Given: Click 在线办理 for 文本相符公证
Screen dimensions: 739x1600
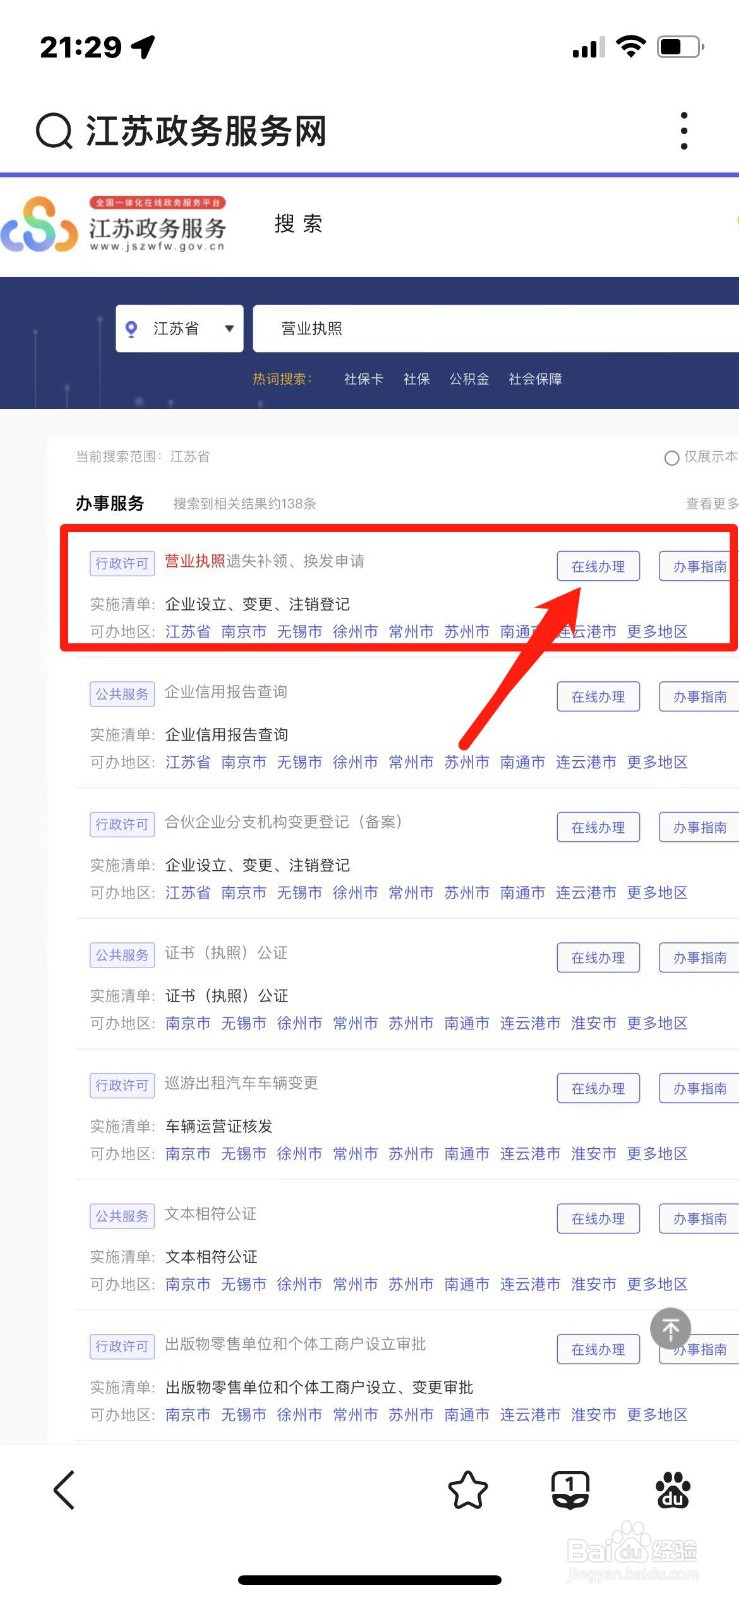Looking at the screenshot, I should pos(598,1219).
